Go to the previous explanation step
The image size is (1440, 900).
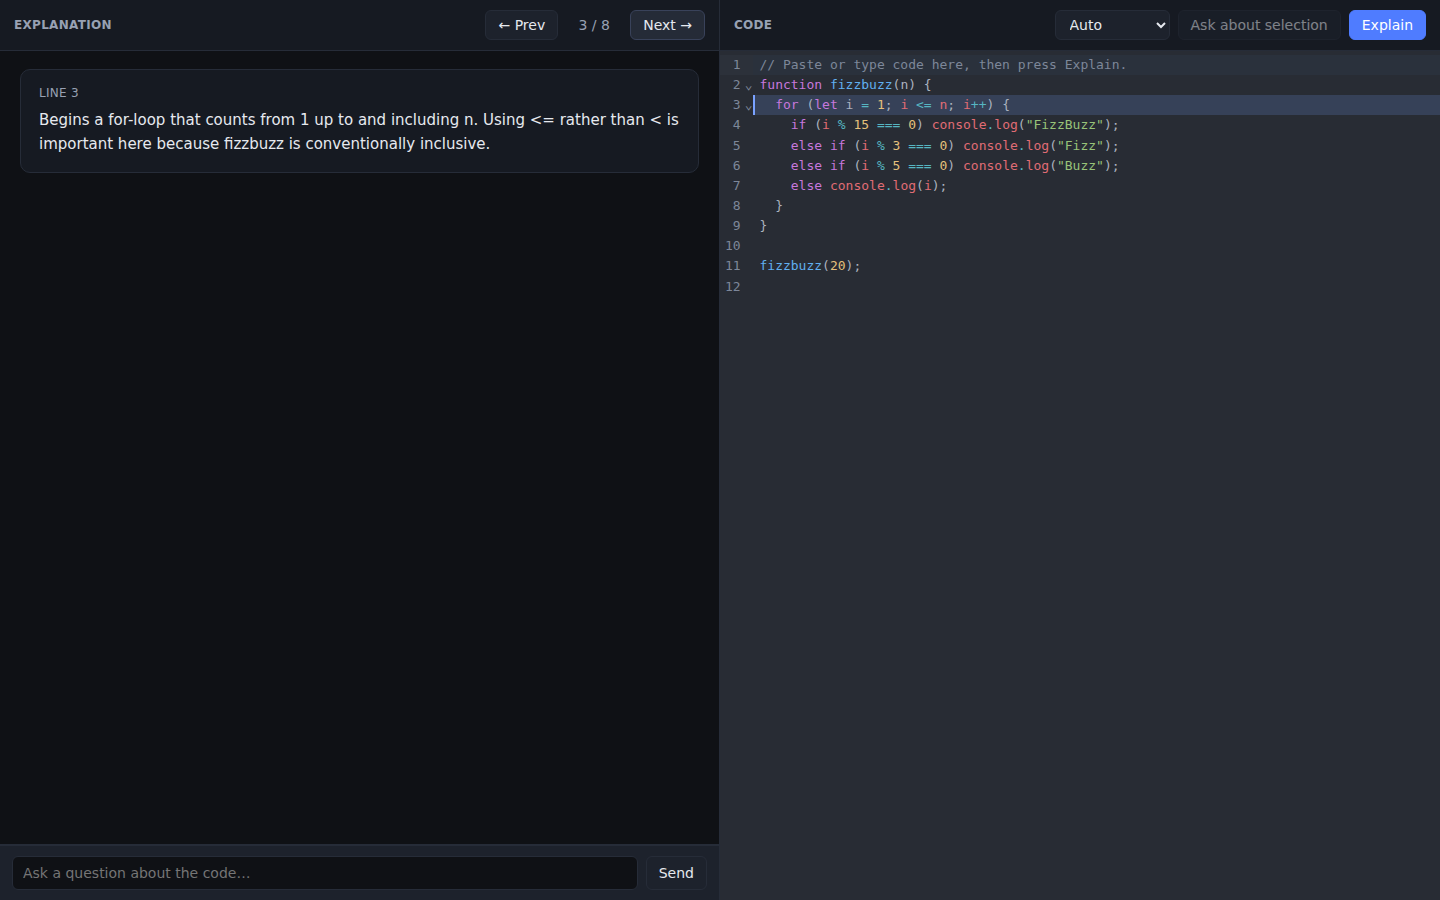tap(521, 25)
